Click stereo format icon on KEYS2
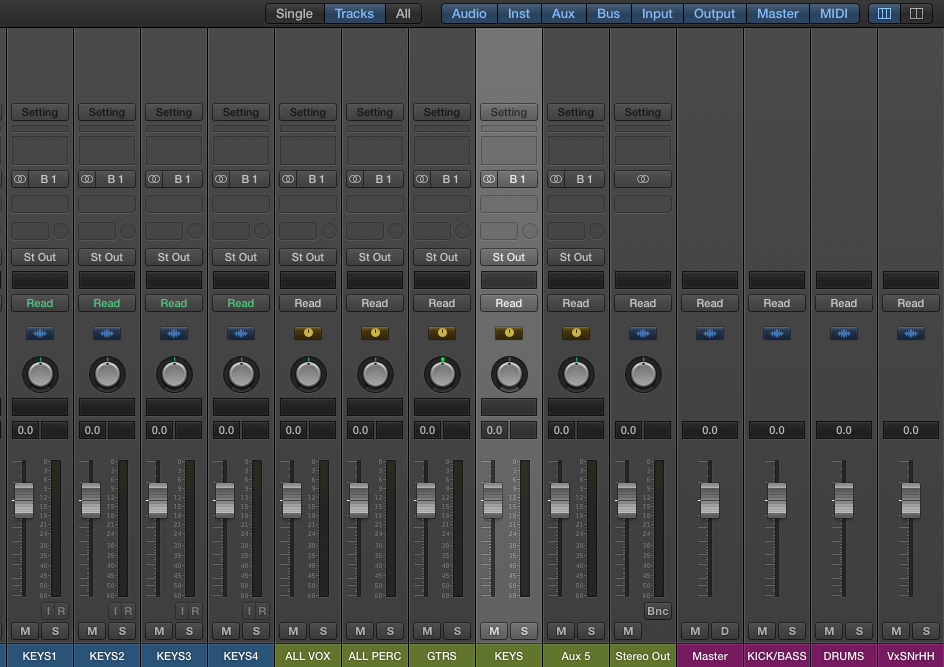Screen dimensions: 944x667 [87, 179]
